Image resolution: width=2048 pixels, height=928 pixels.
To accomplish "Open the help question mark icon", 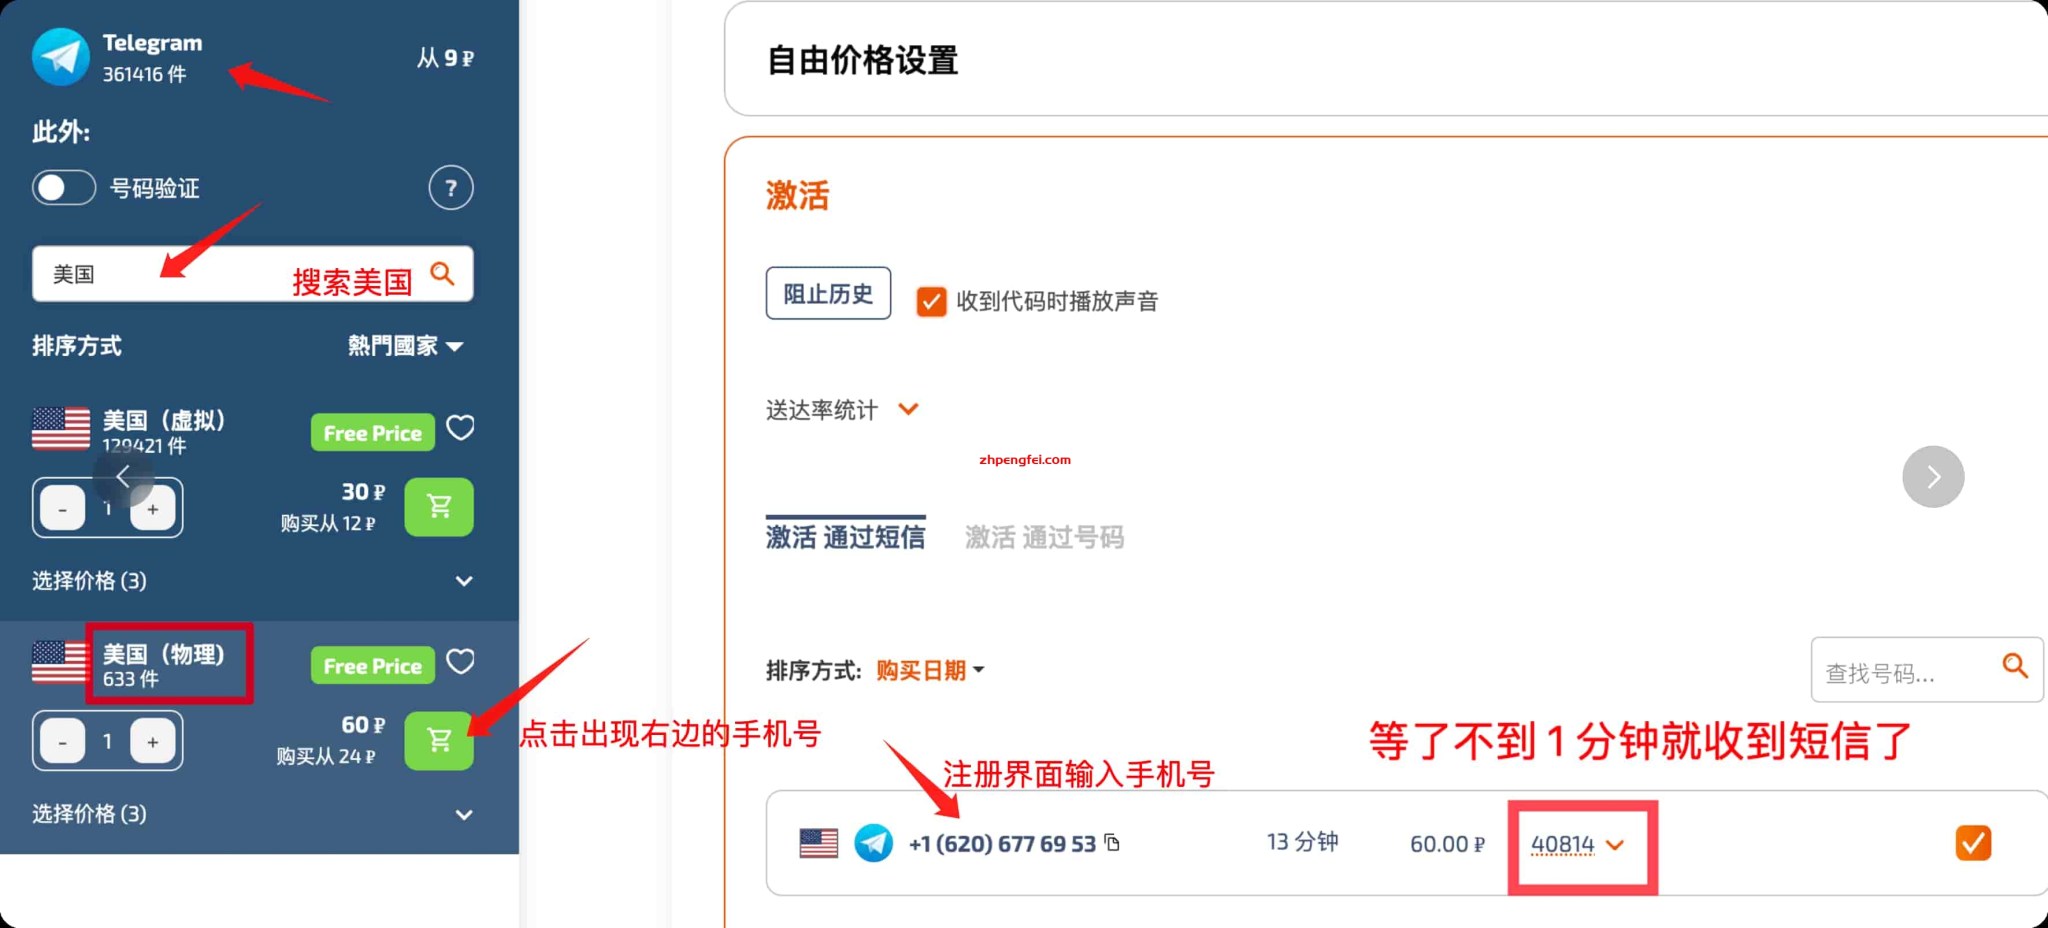I will (x=451, y=188).
